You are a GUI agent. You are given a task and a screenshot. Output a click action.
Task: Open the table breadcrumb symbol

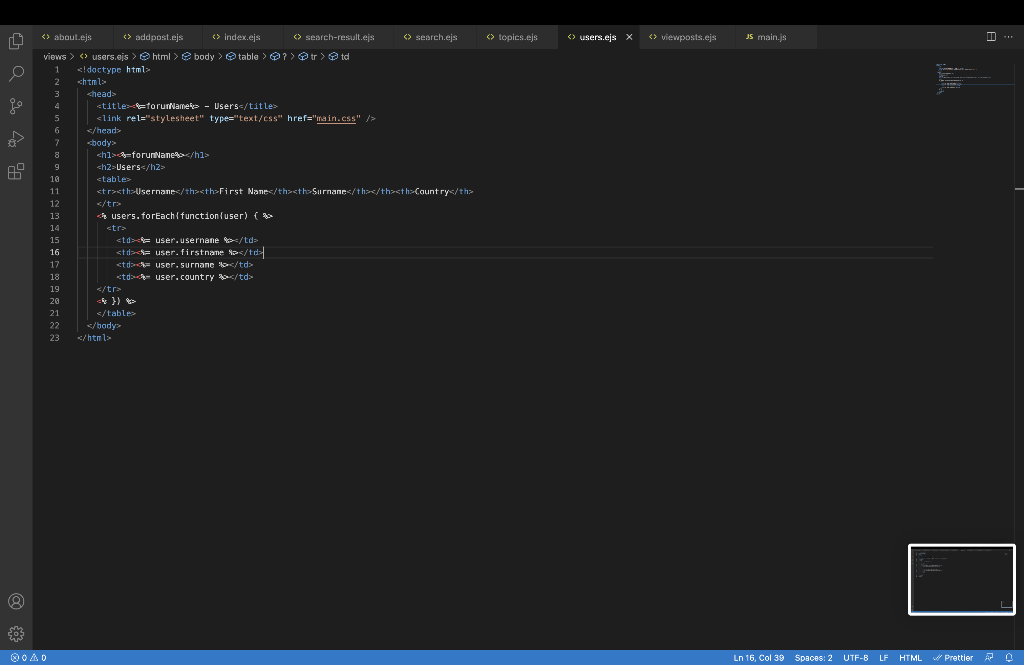[x=242, y=57]
